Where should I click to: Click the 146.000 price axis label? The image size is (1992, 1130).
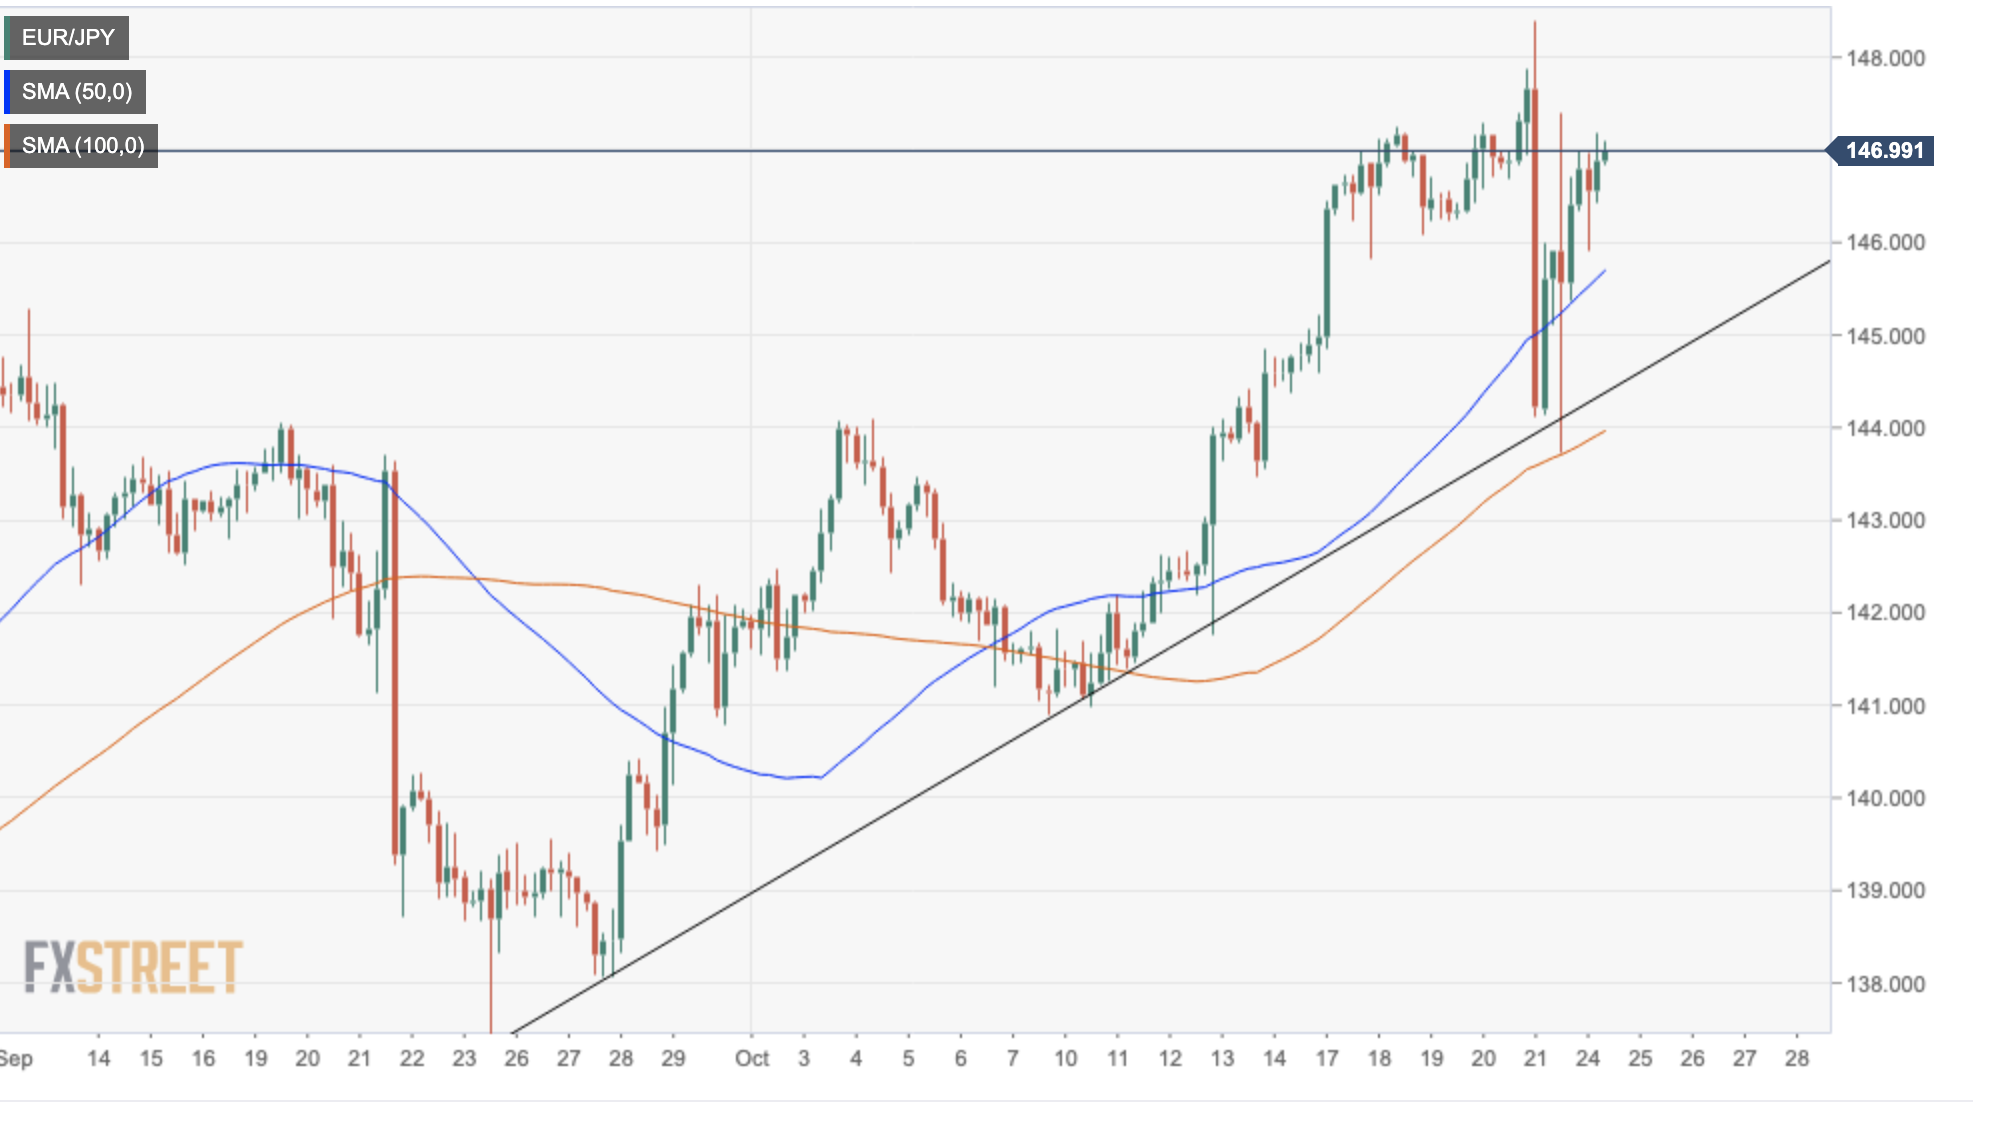tap(1885, 243)
